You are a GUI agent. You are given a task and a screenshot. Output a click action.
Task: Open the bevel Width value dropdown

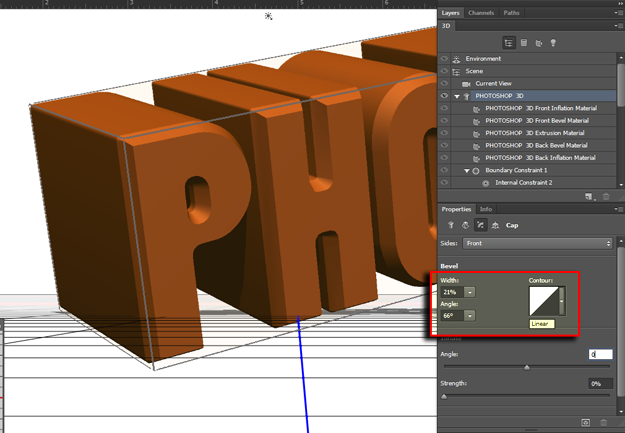[x=470, y=292]
